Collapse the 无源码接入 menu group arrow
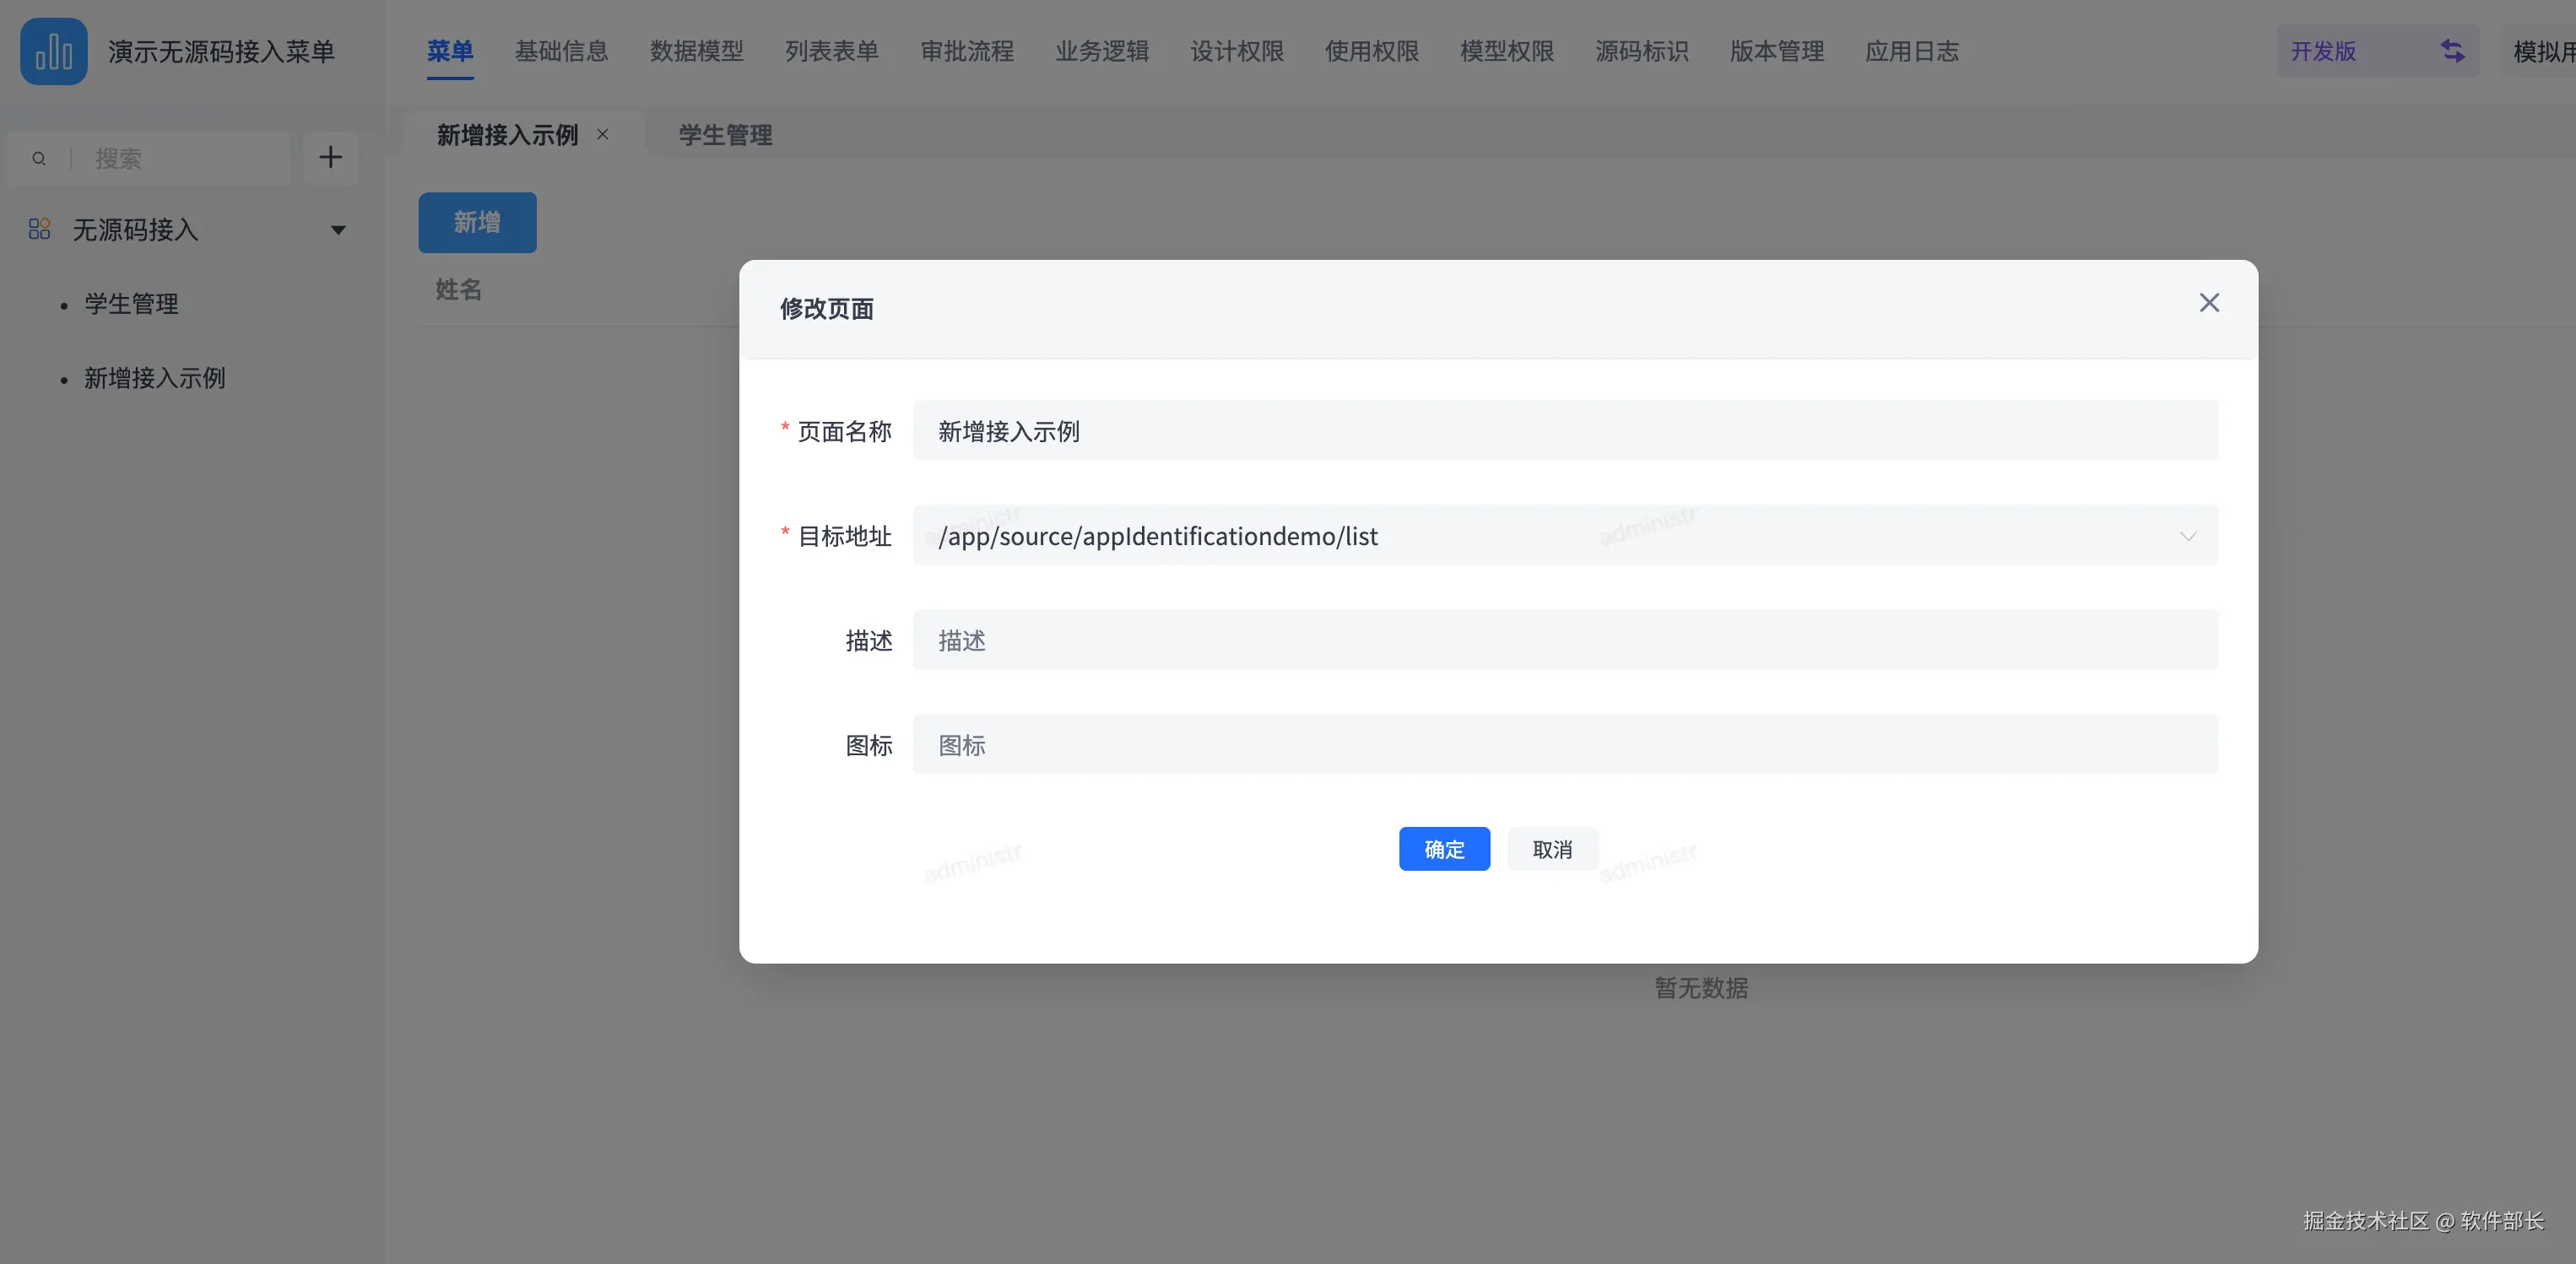The height and width of the screenshot is (1264, 2576). click(x=338, y=230)
